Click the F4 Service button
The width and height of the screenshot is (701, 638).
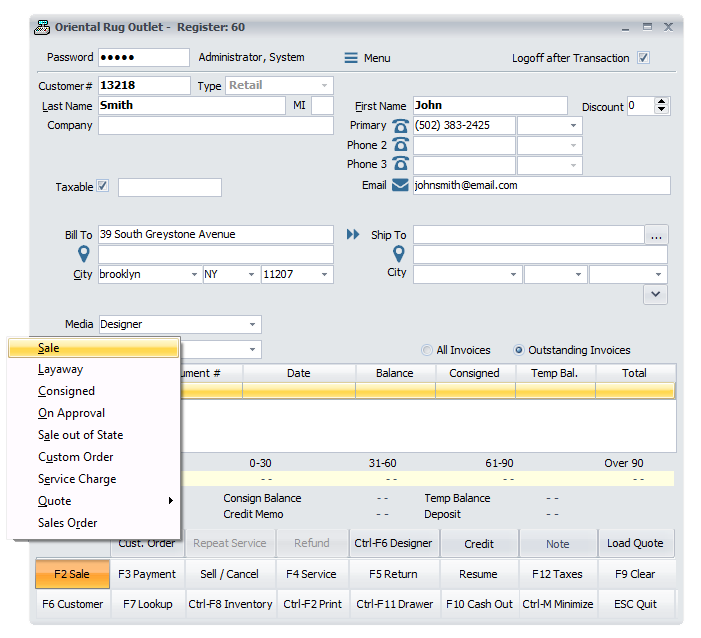312,574
